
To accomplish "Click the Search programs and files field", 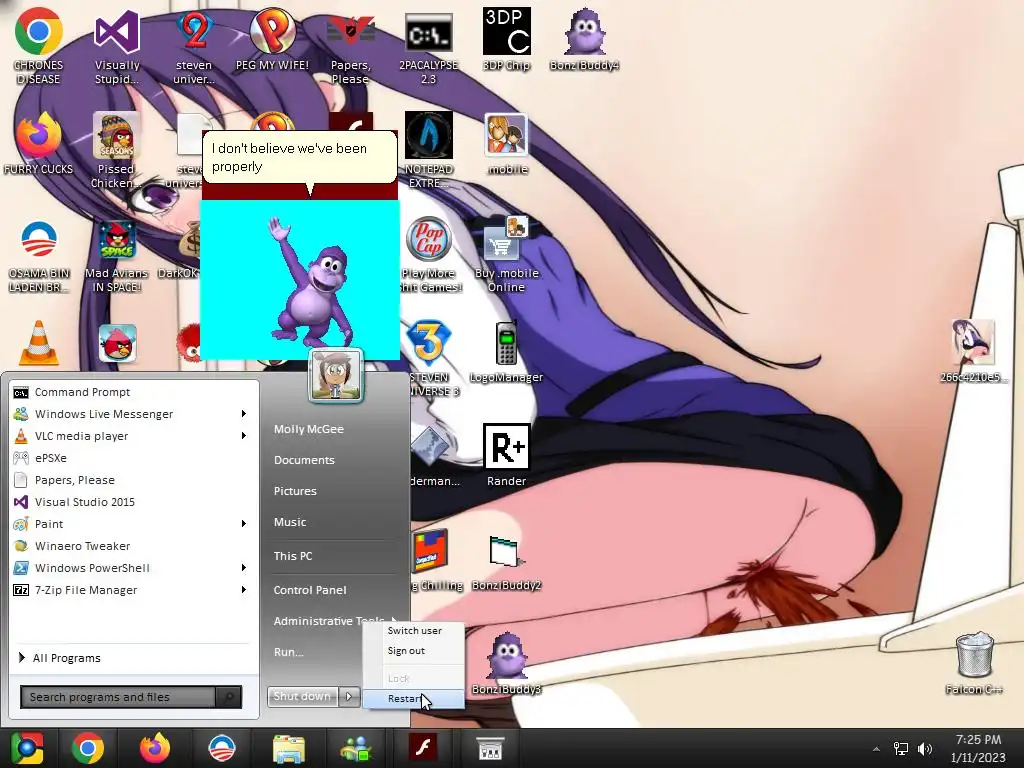I will pos(119,697).
